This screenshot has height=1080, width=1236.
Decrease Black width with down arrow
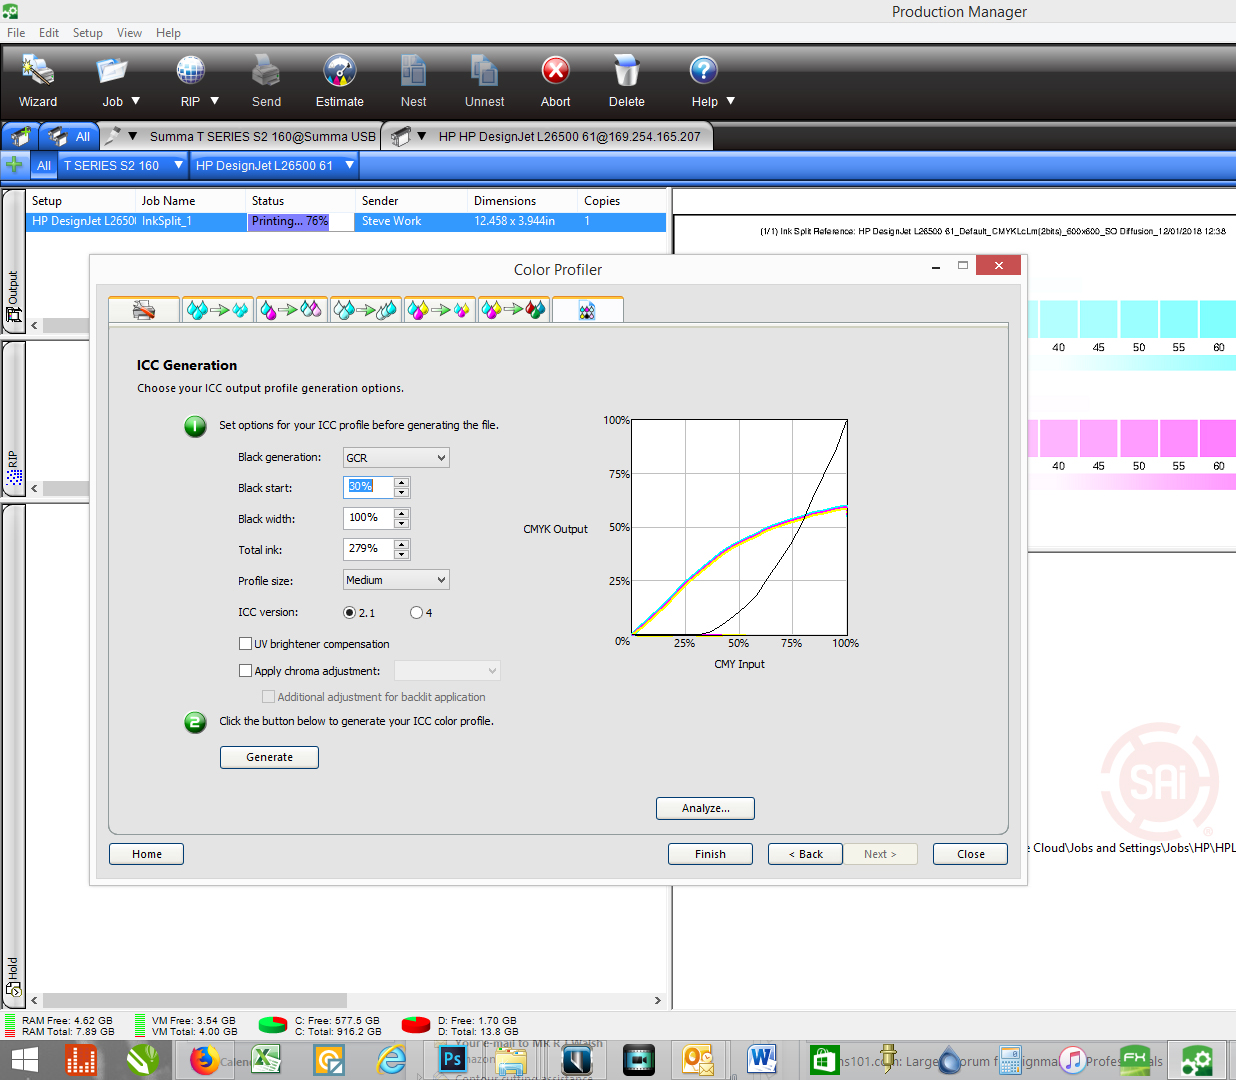[402, 524]
